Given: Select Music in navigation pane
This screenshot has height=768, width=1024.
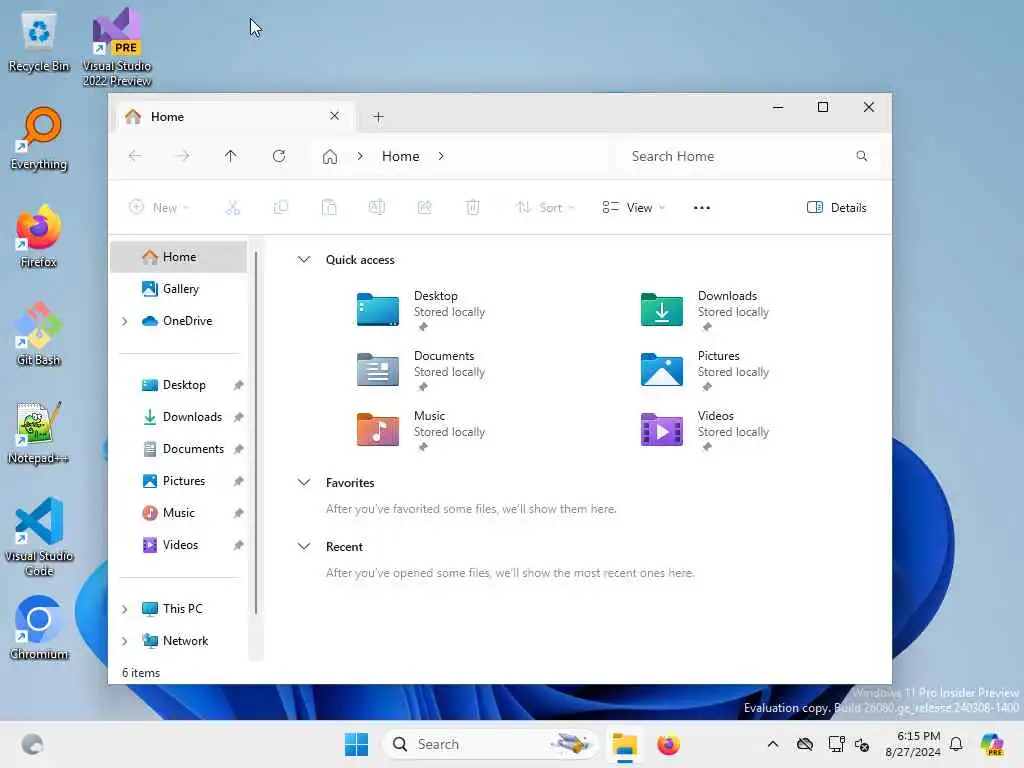Looking at the screenshot, I should (x=179, y=513).
